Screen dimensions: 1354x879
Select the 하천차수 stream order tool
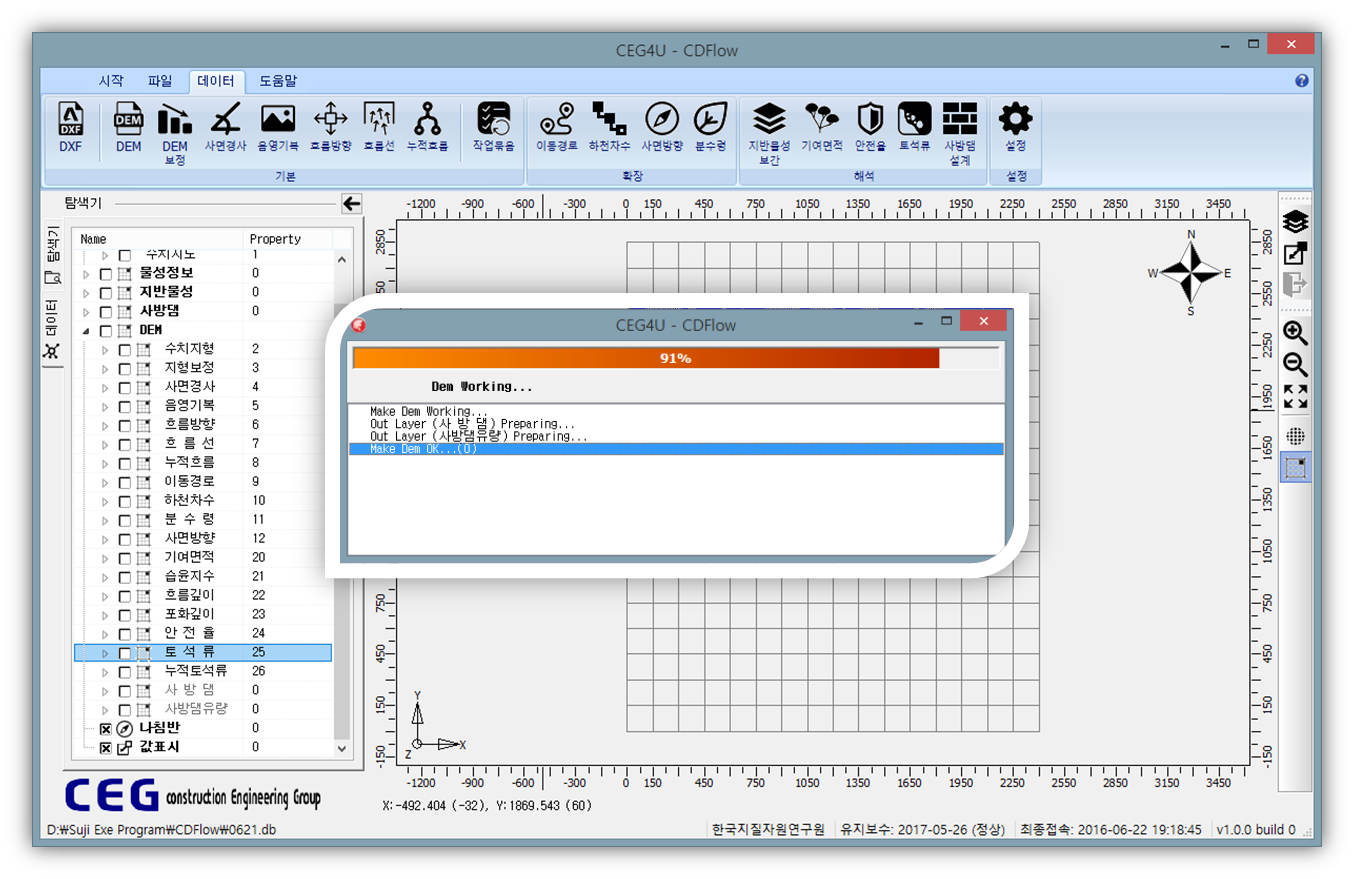click(609, 128)
